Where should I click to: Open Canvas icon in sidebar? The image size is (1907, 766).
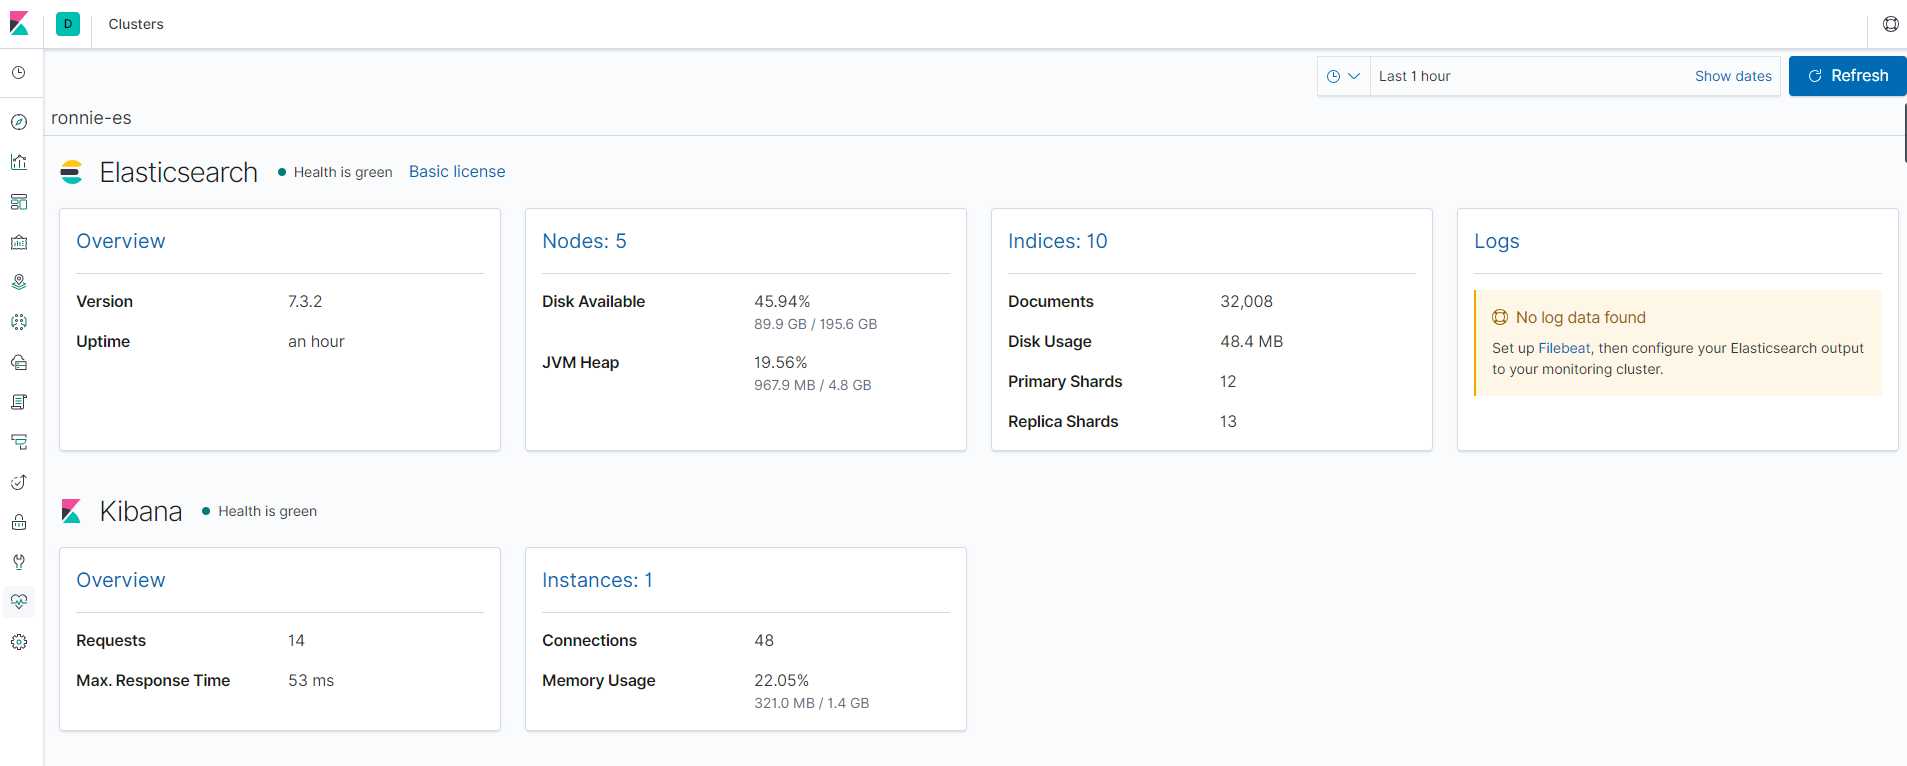click(x=19, y=242)
